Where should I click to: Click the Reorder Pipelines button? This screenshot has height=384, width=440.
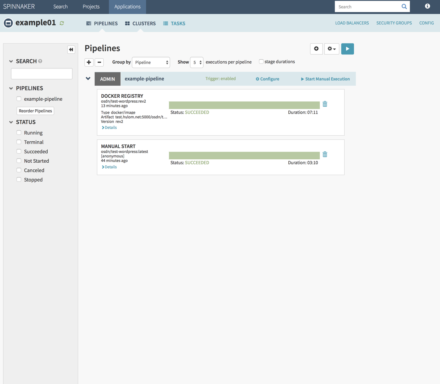click(x=35, y=111)
